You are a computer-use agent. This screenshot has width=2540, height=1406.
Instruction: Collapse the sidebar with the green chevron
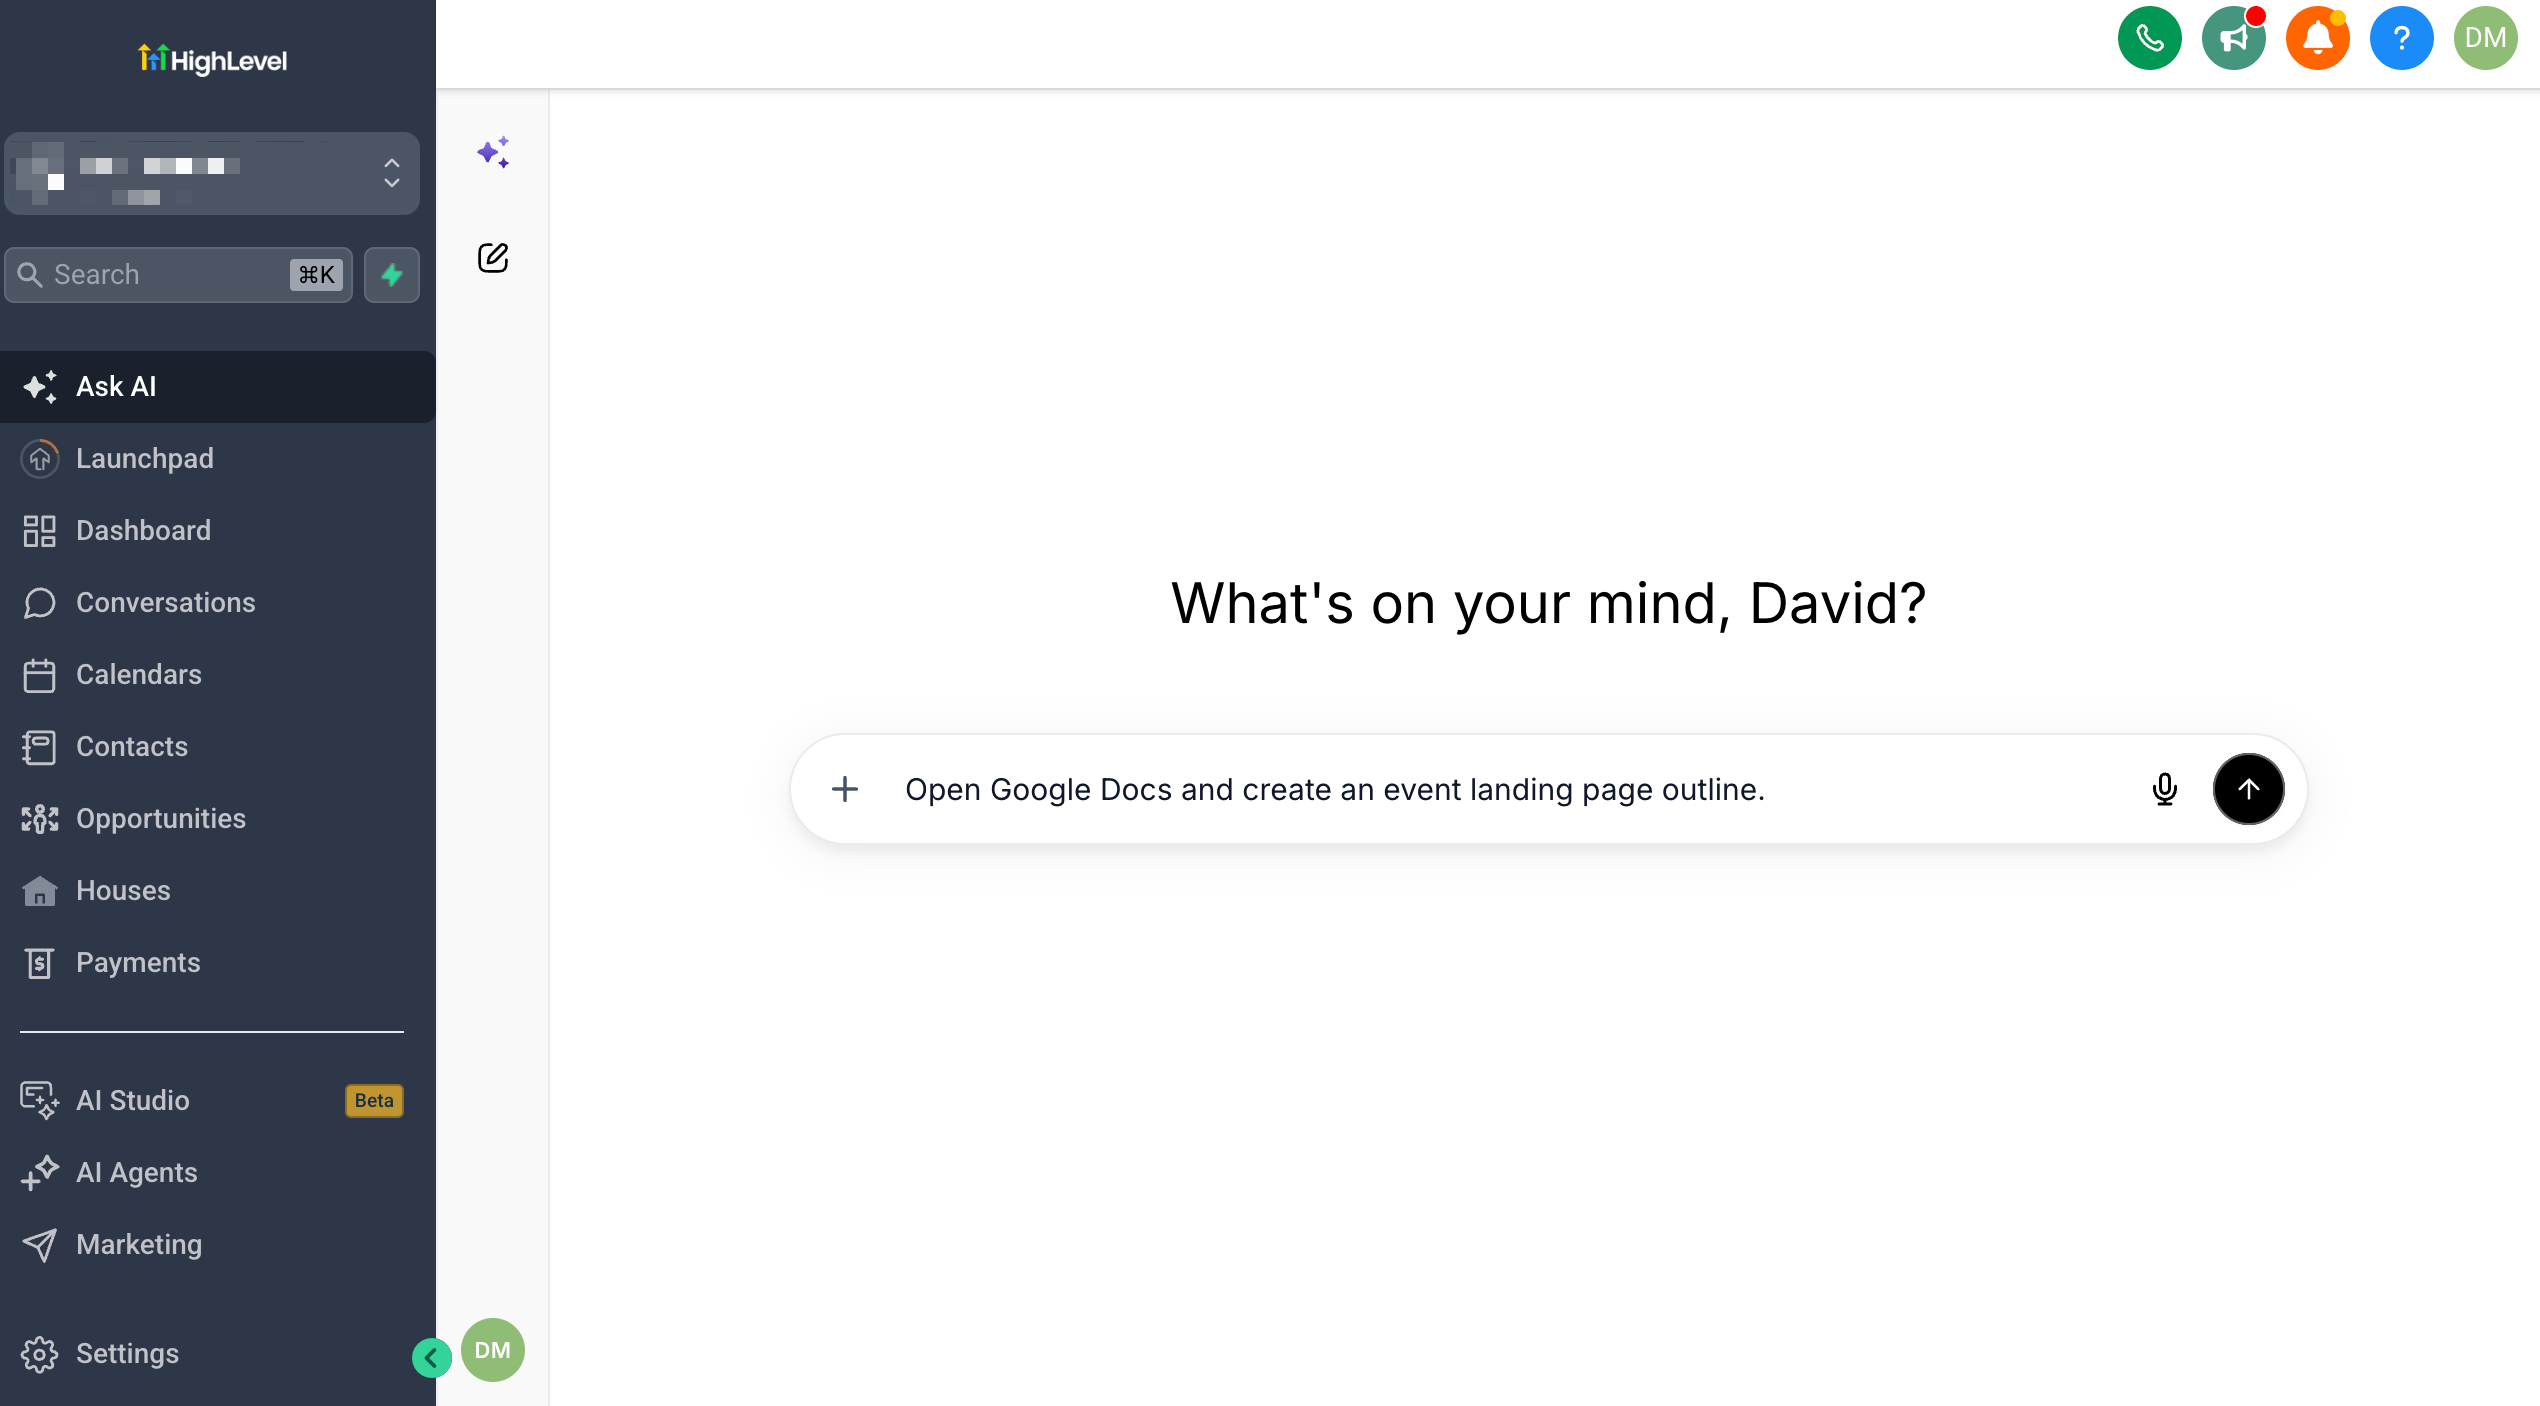[x=431, y=1358]
